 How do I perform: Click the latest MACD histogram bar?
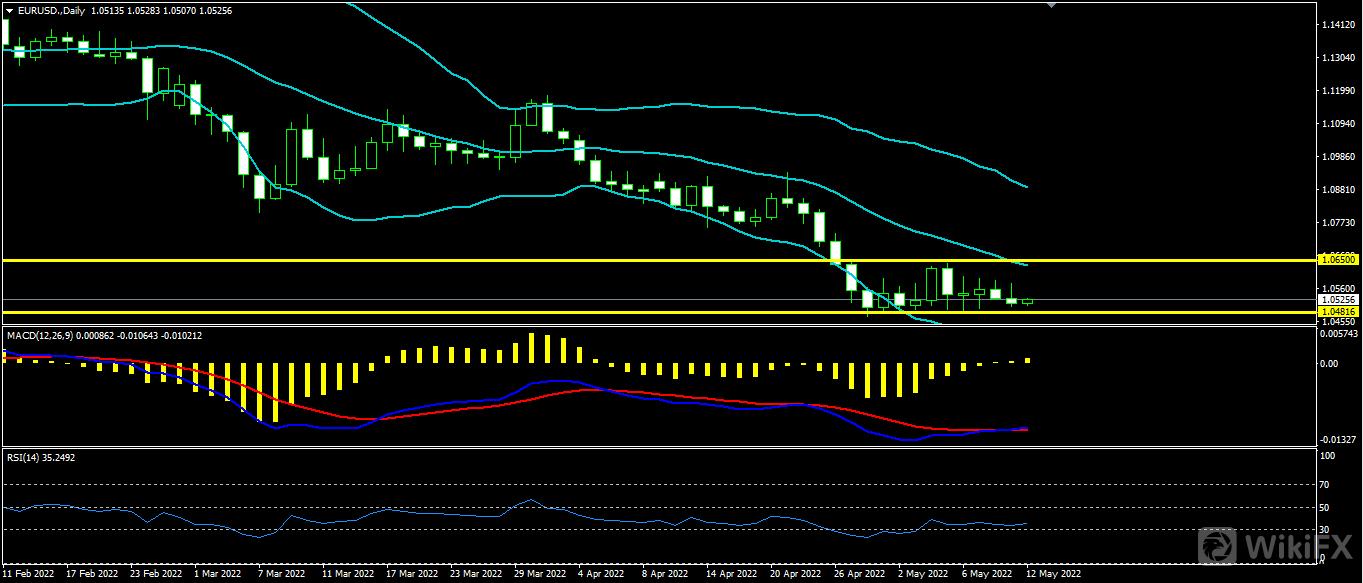coord(1027,360)
